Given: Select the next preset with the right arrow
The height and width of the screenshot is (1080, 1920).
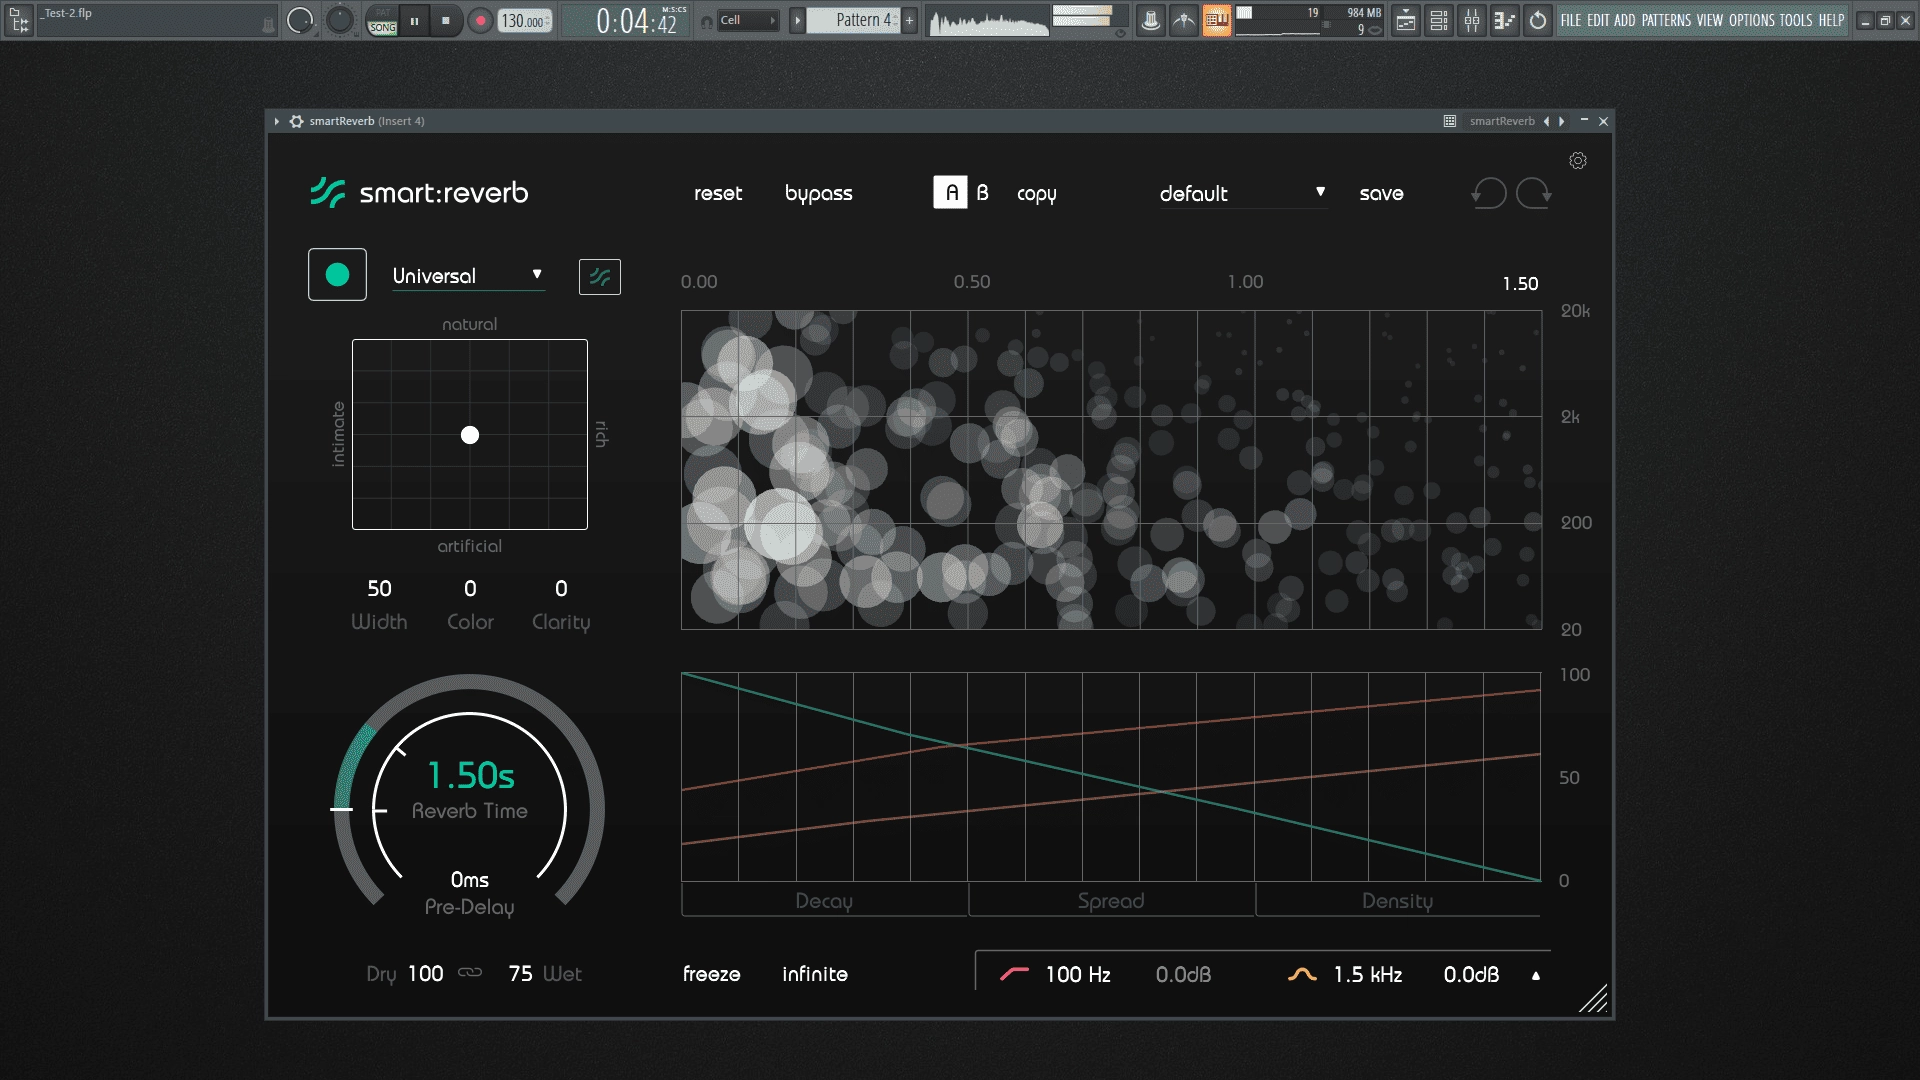Looking at the screenshot, I should (x=1562, y=121).
